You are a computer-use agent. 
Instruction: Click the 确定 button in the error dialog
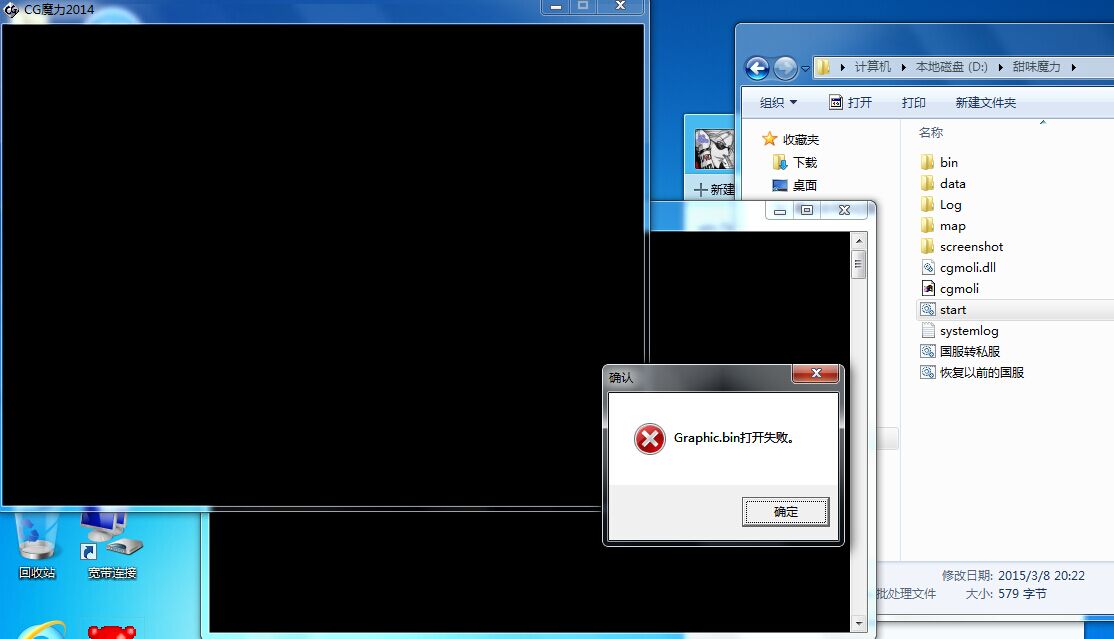[x=785, y=512]
